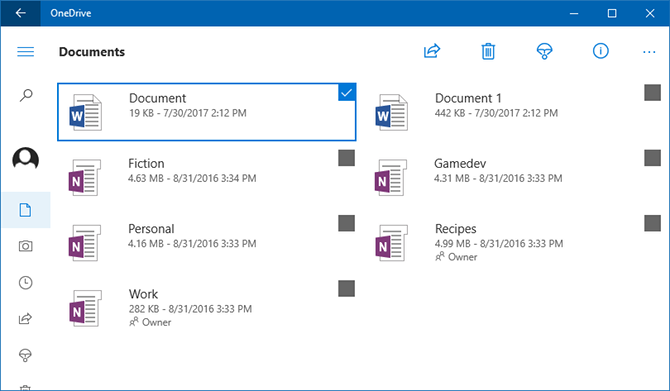Open Shared items in the sidebar
The width and height of the screenshot is (670, 391).
[25, 319]
